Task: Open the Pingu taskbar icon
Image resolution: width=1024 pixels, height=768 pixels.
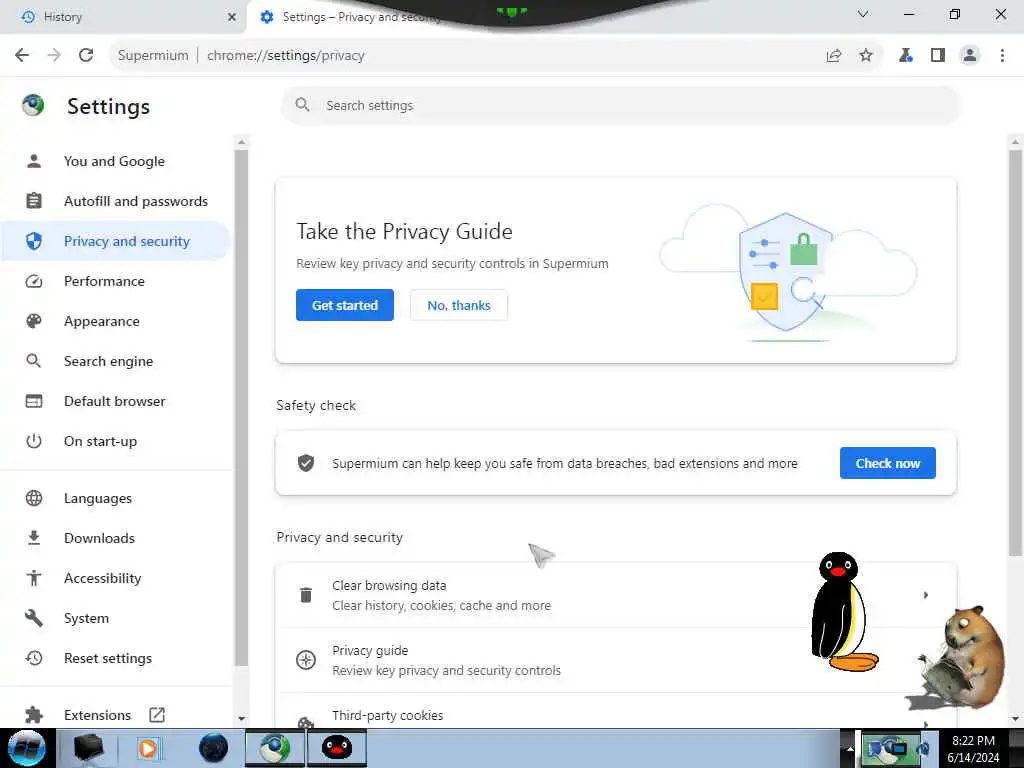Action: pos(337,748)
